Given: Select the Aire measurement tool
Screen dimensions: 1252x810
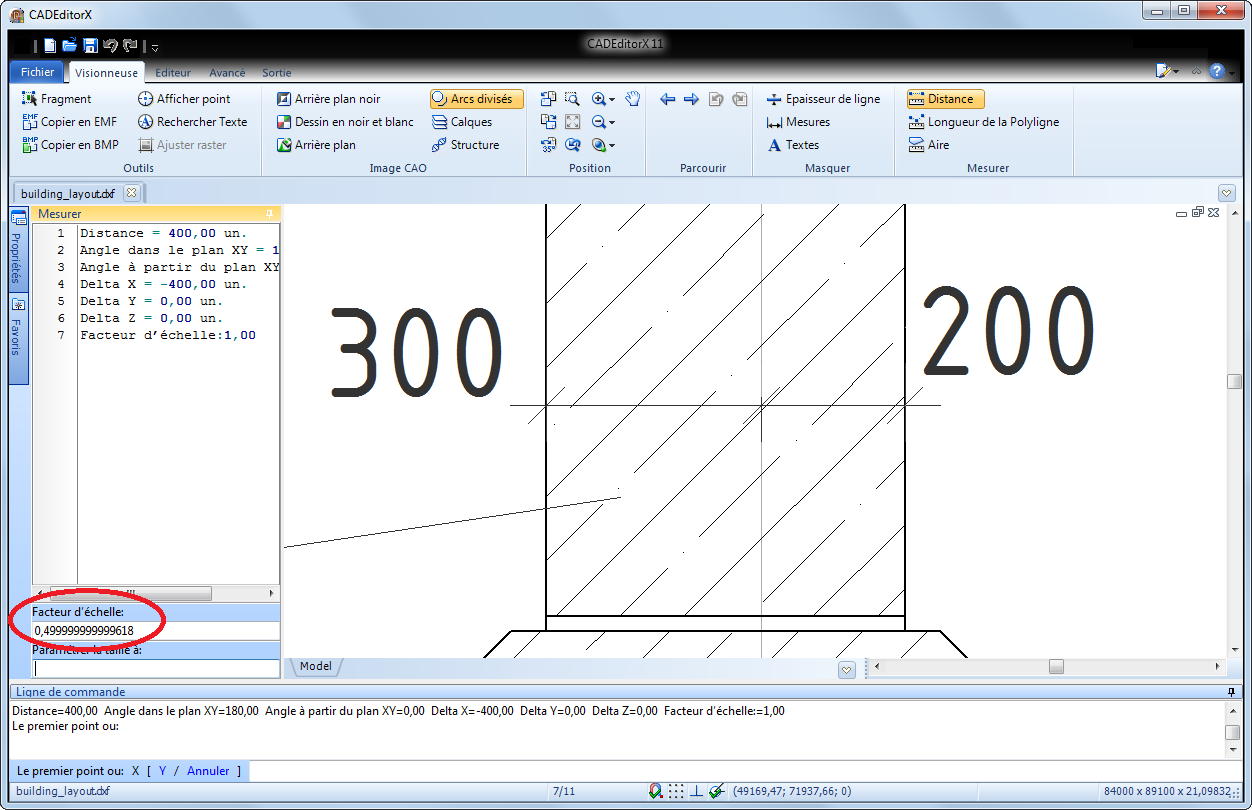Looking at the screenshot, I should (x=929, y=145).
